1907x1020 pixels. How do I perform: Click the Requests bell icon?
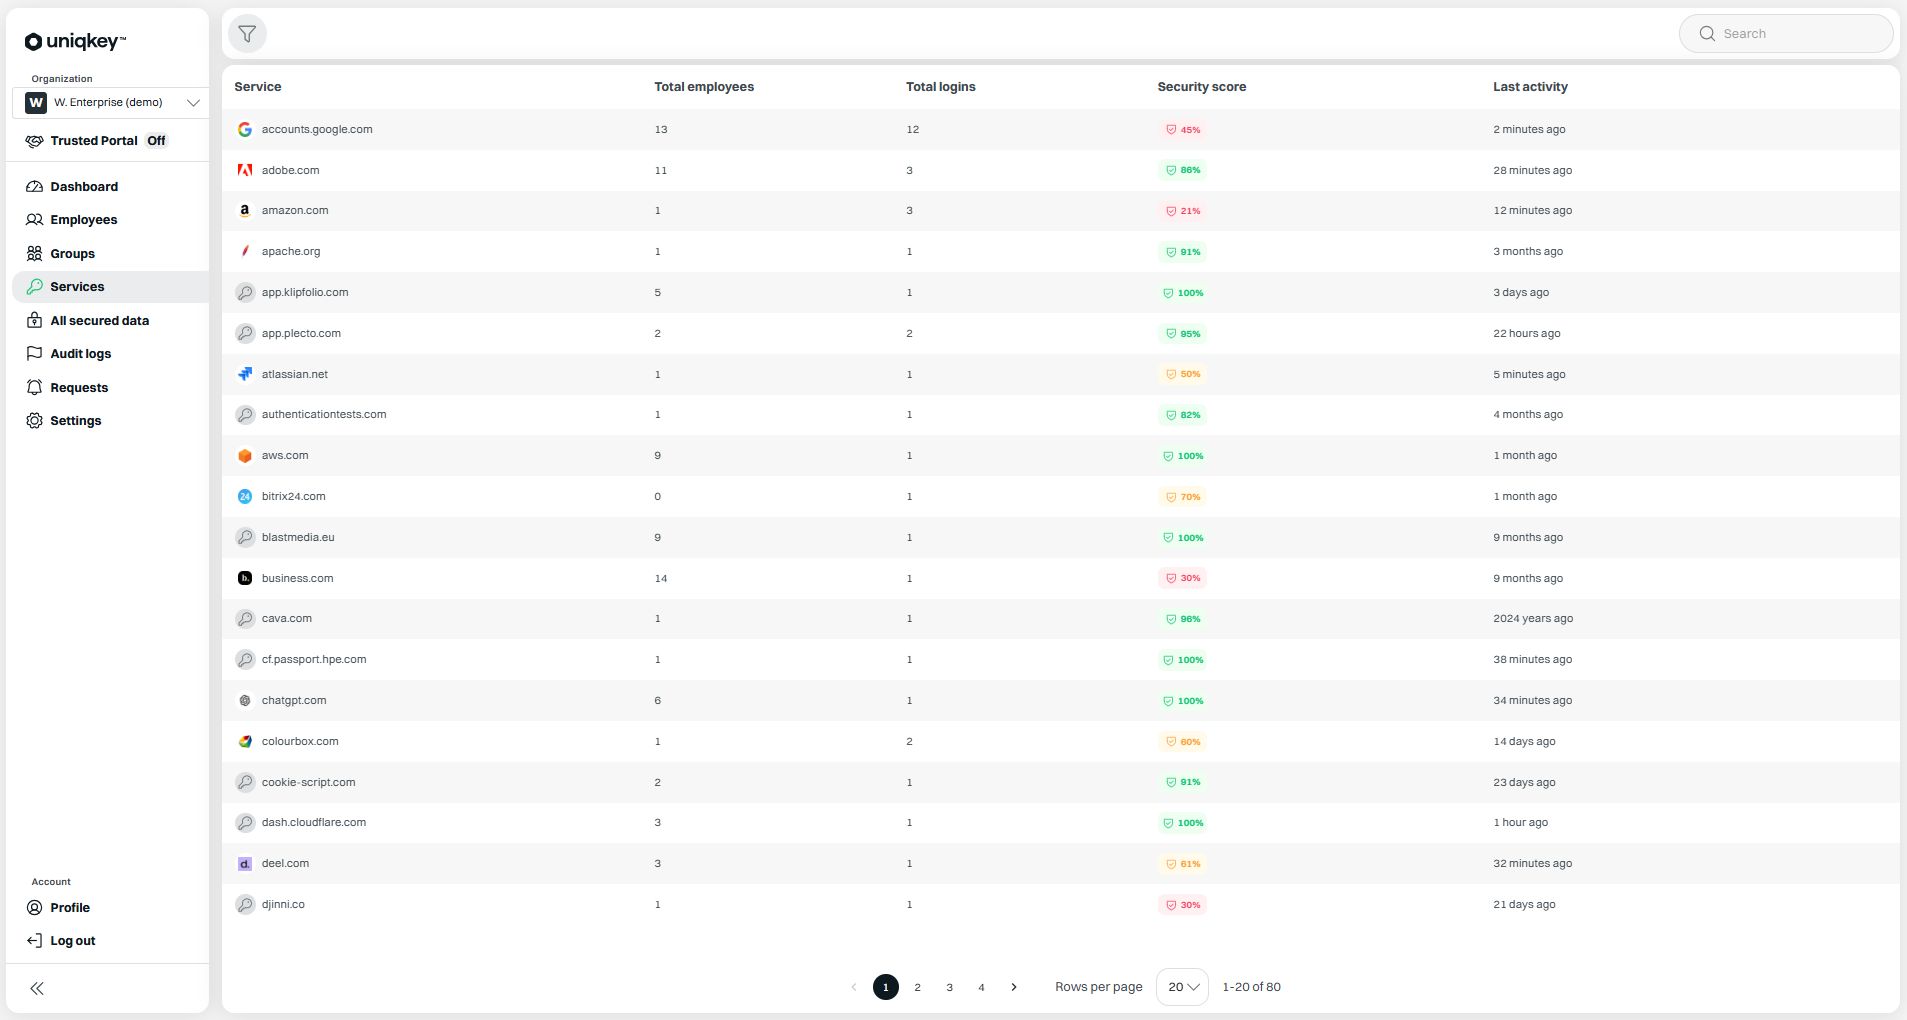pos(34,388)
